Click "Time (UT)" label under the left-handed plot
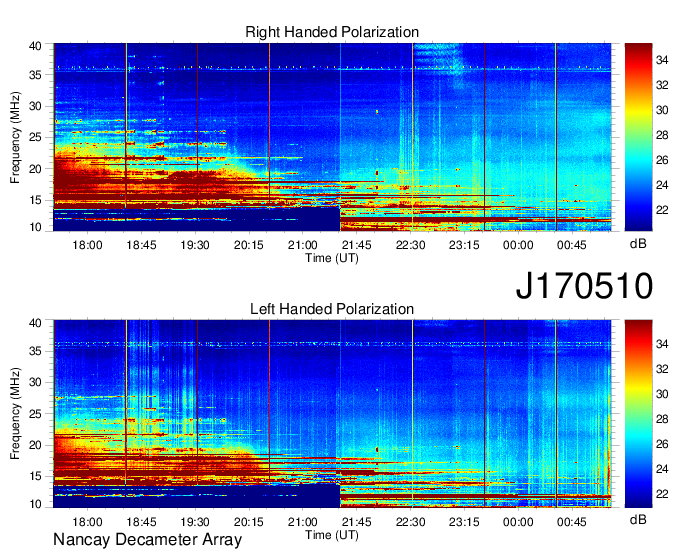This screenshot has height=552, width=680. 332,535
